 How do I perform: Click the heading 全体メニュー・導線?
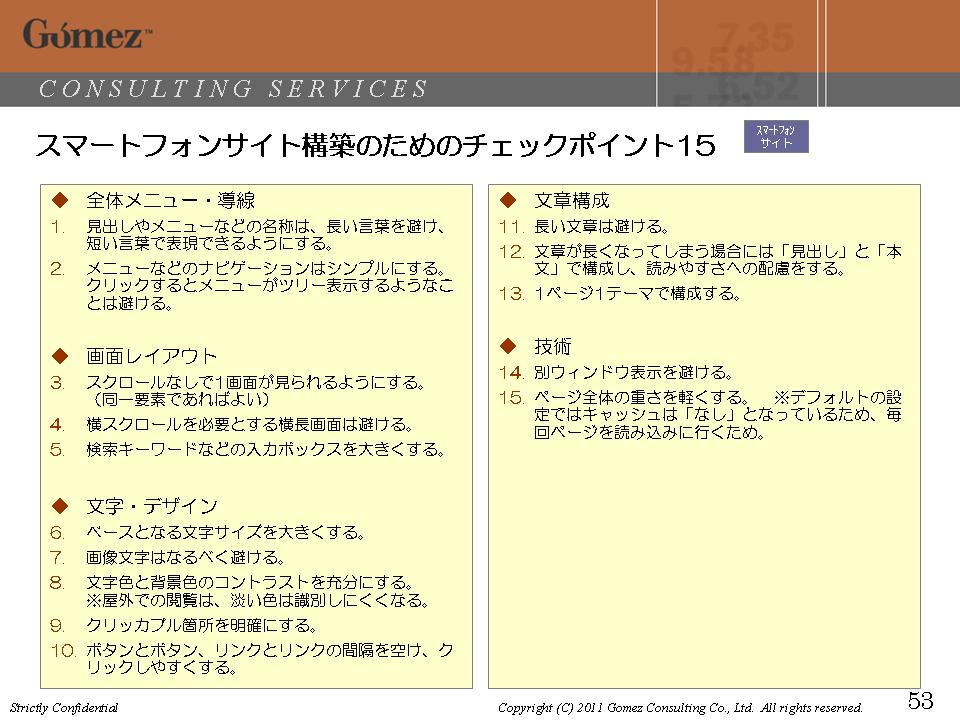pos(170,200)
